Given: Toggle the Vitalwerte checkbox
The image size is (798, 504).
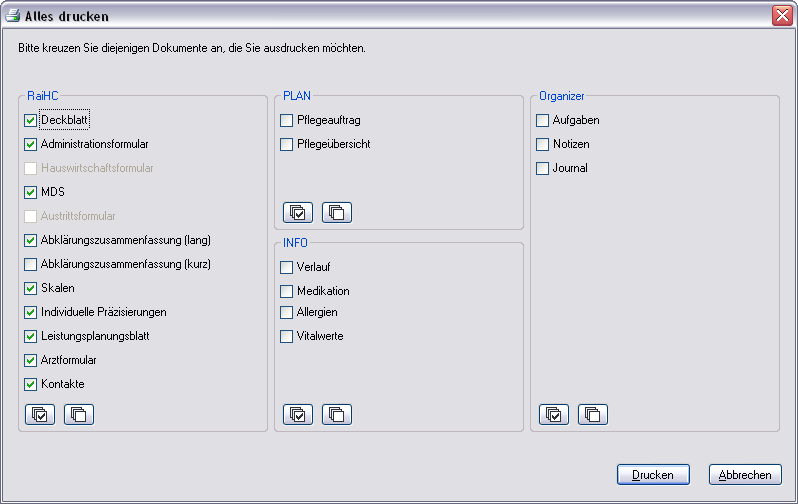Looking at the screenshot, I should tap(287, 336).
